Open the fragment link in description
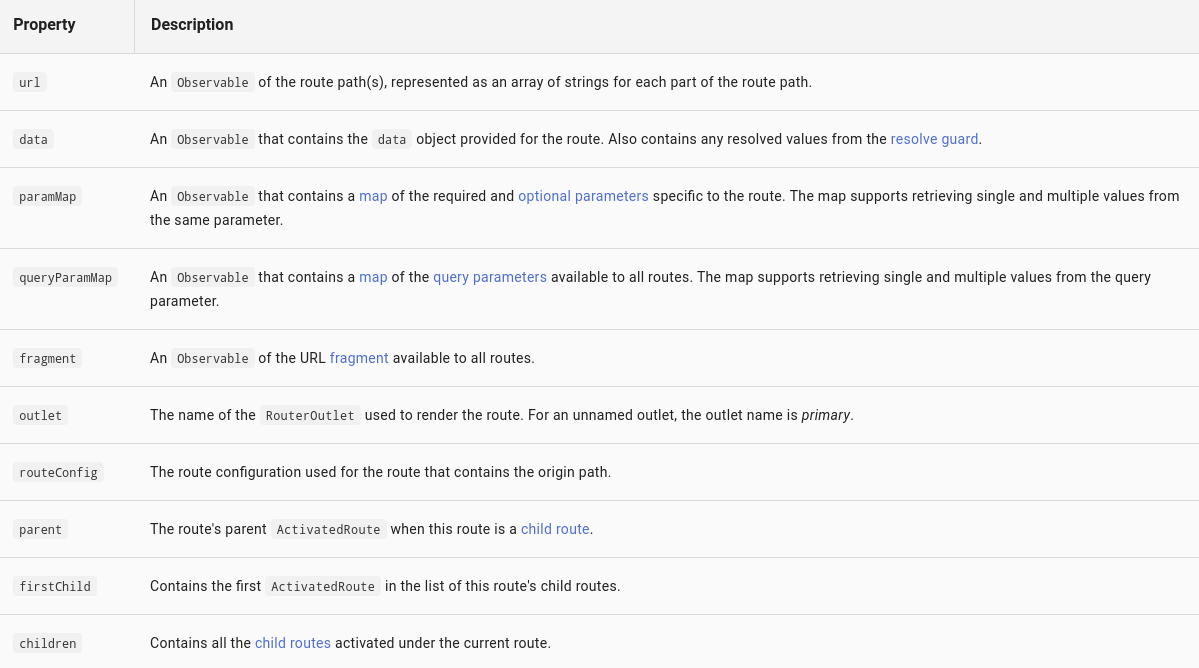 (x=359, y=358)
